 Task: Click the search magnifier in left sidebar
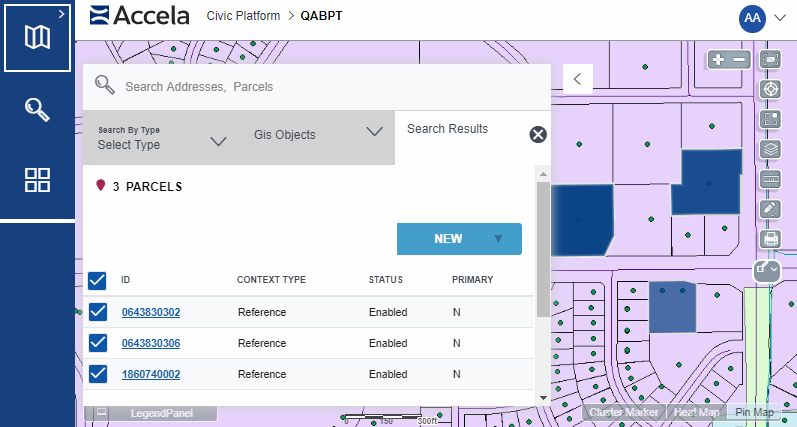[x=37, y=109]
